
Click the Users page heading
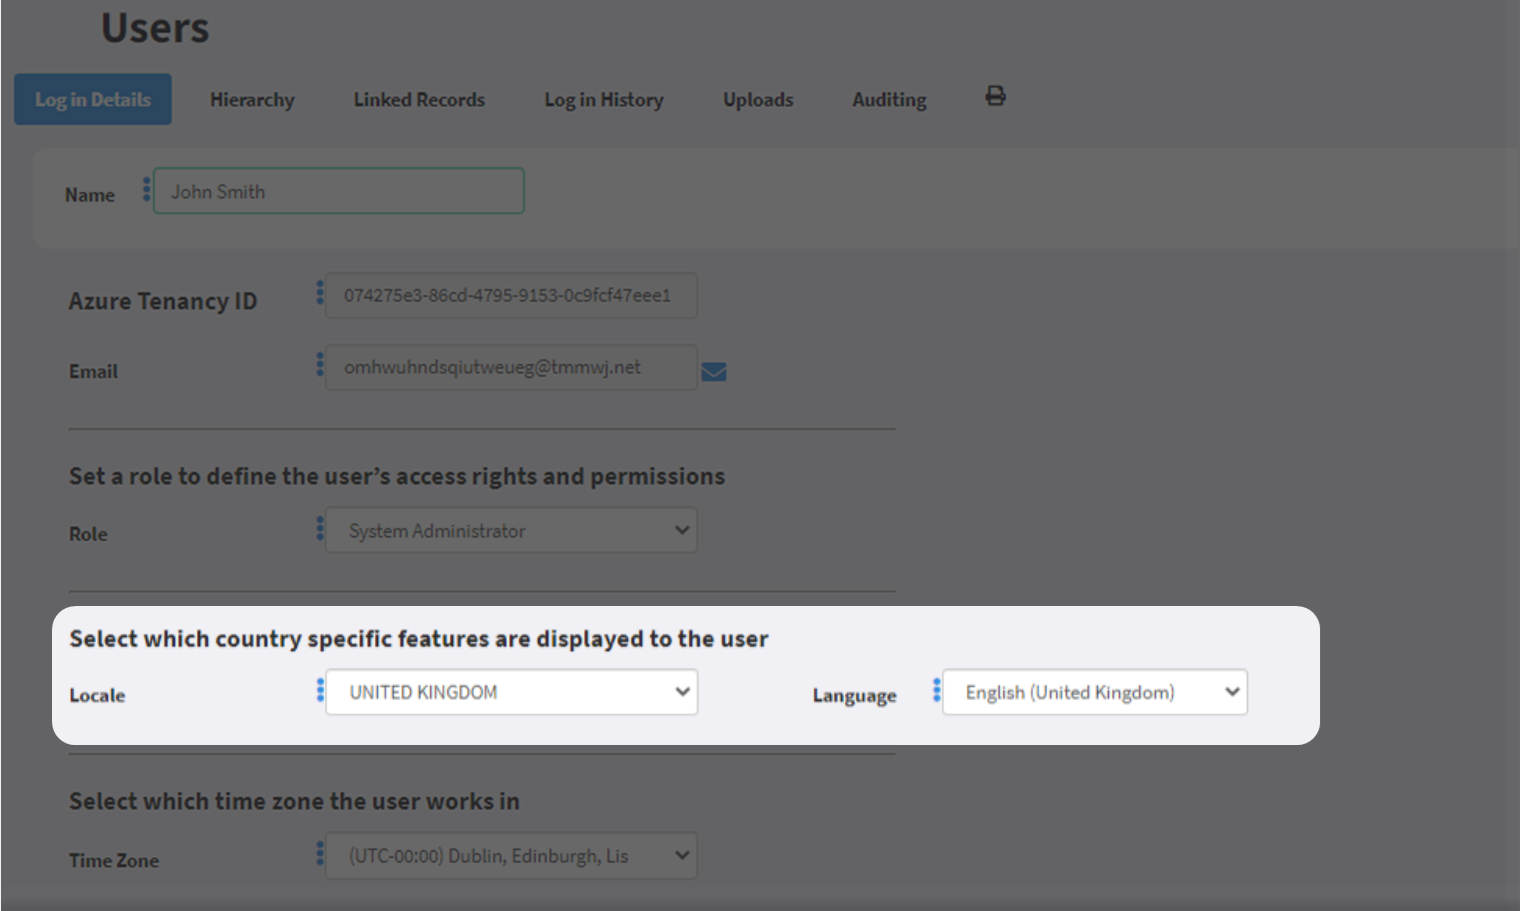tap(155, 27)
